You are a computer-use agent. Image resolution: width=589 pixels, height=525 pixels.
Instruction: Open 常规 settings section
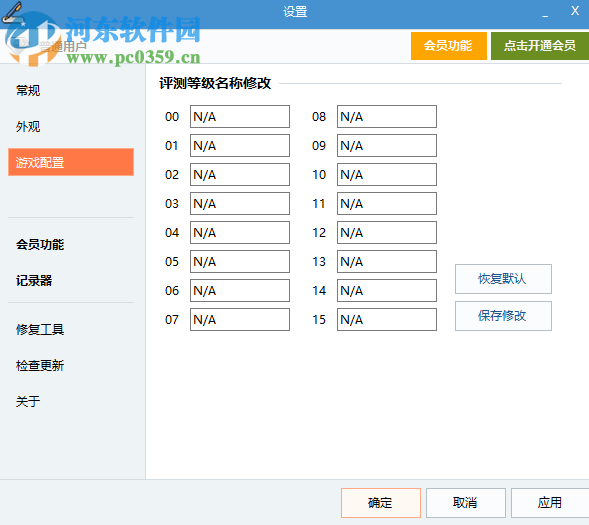(28, 91)
